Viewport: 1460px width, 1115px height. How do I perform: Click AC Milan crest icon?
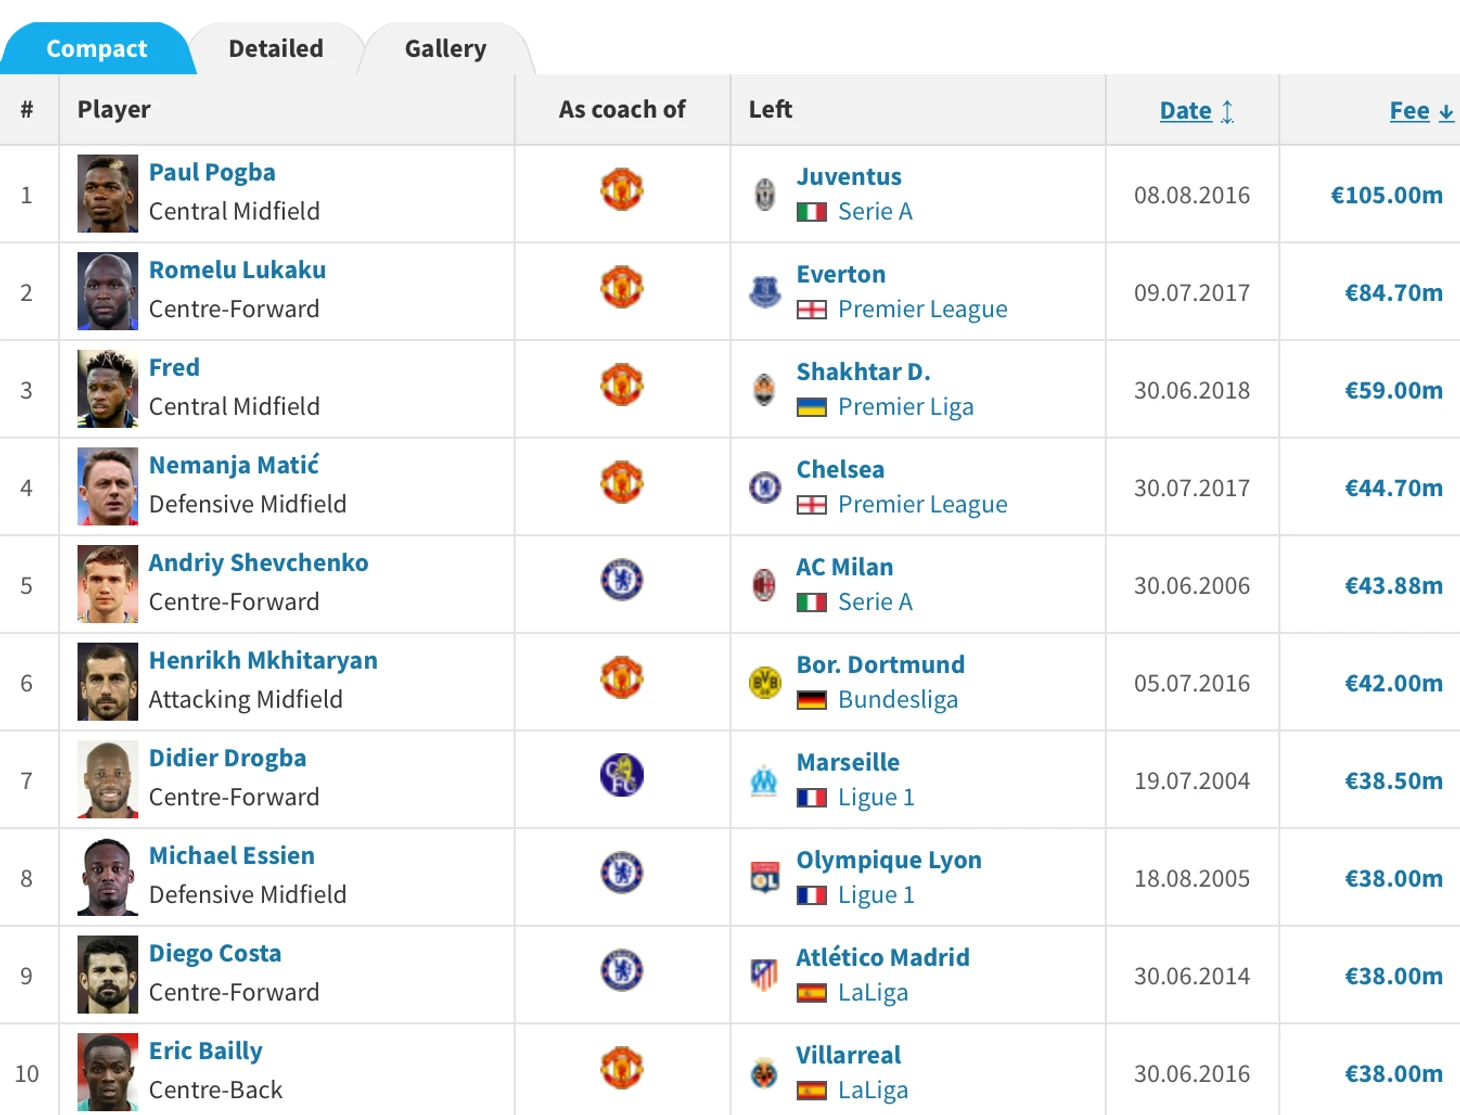pyautogui.click(x=765, y=585)
